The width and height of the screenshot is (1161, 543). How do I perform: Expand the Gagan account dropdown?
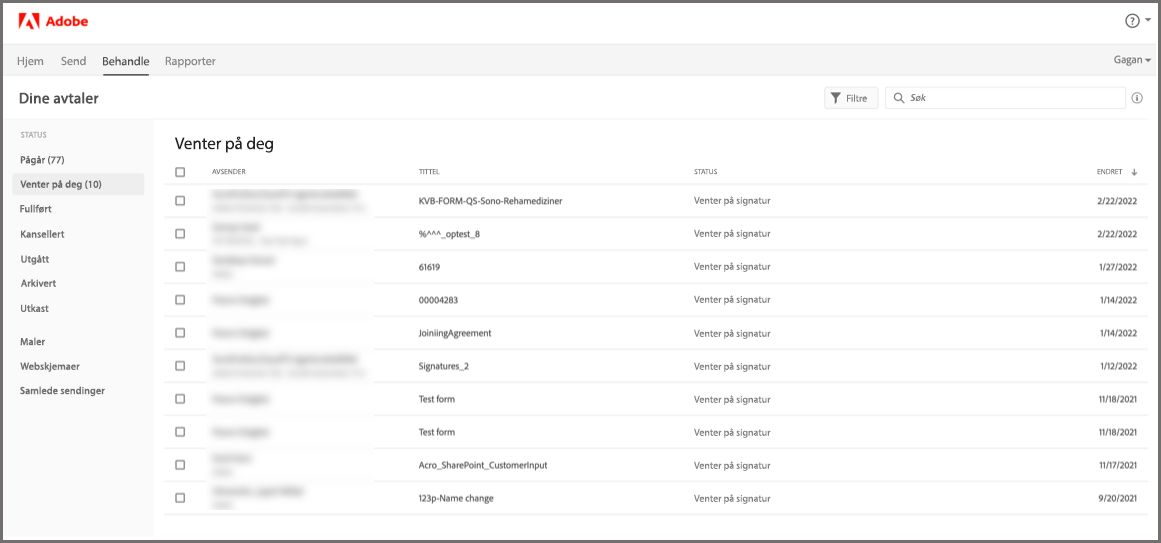pos(1132,60)
